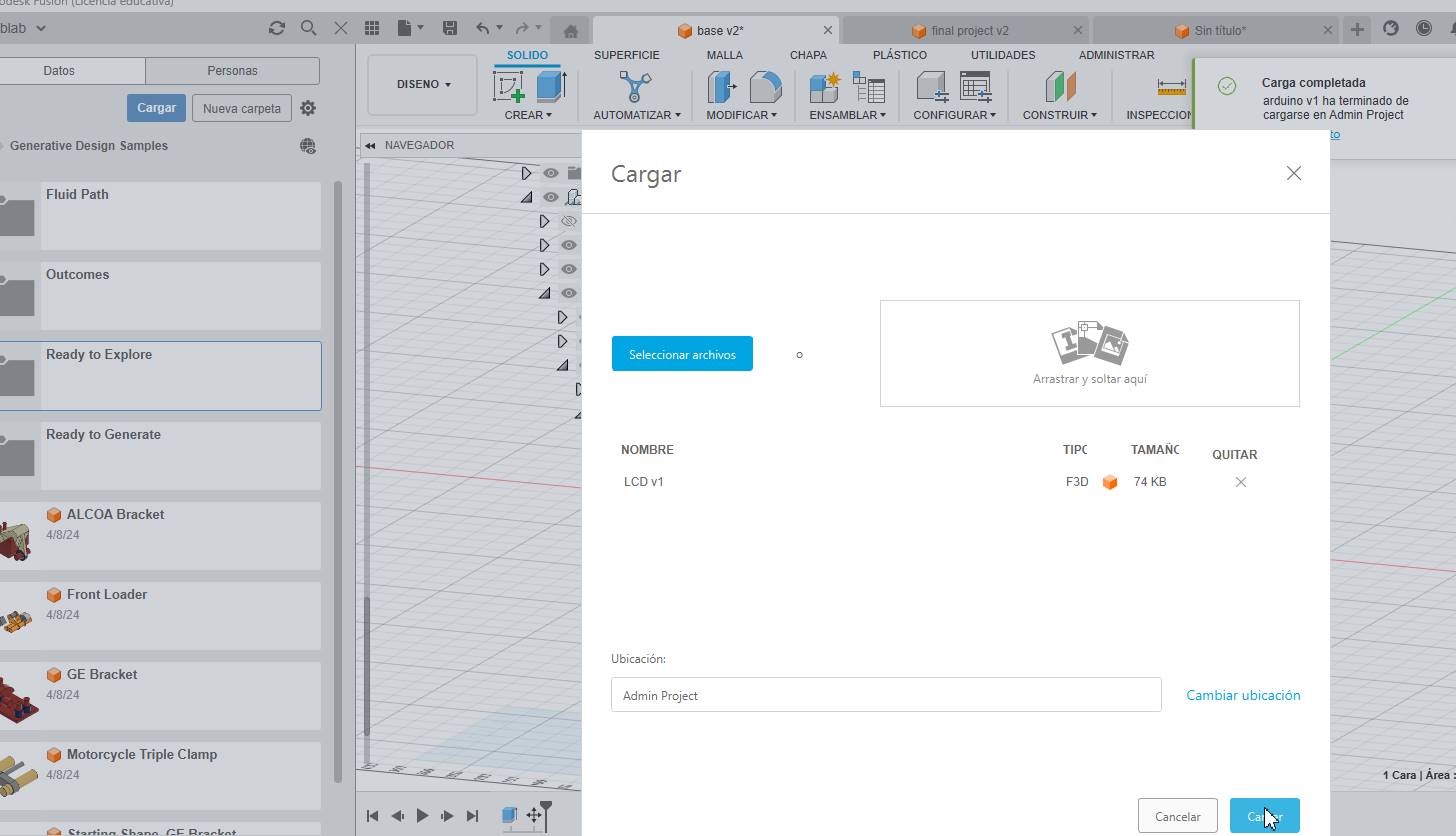
Task: Click the Arrastrar y soltar aquí dropzone
Action: (1089, 353)
